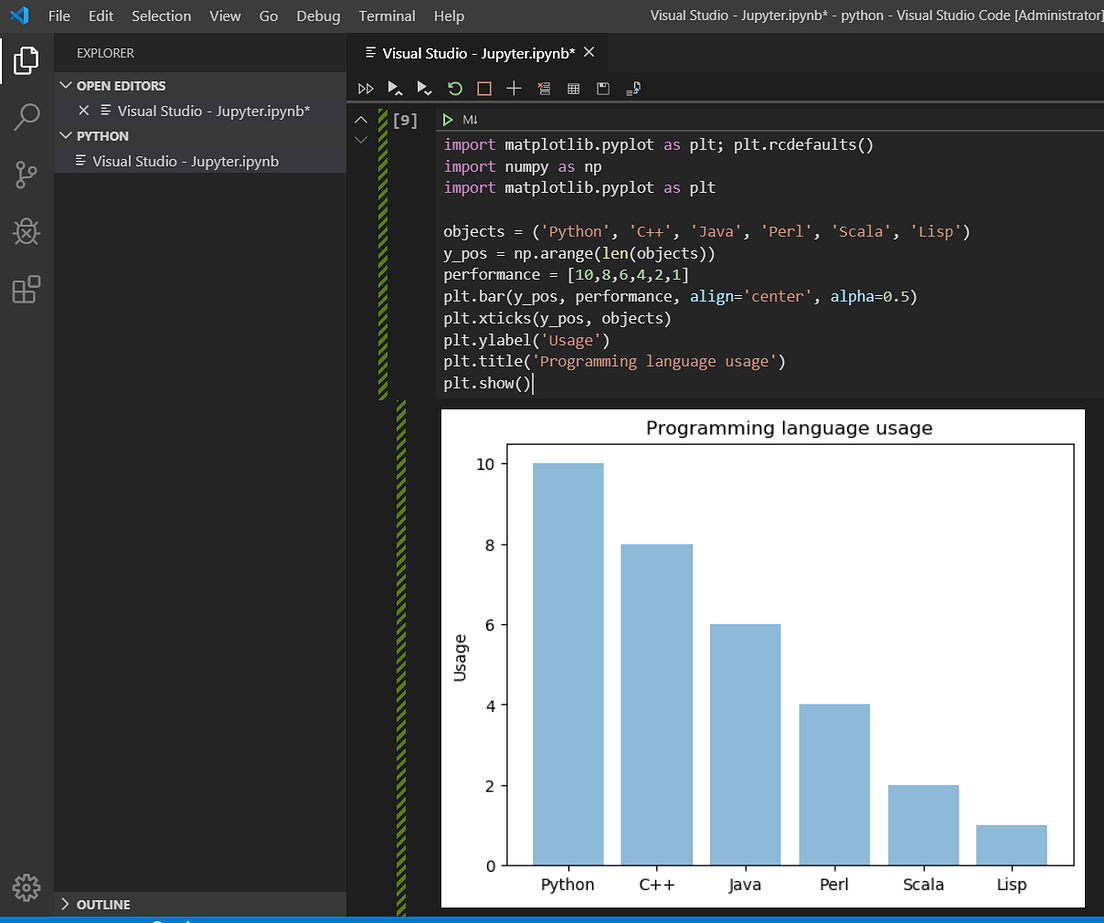Interrupt execution using the red square icon

[x=484, y=88]
